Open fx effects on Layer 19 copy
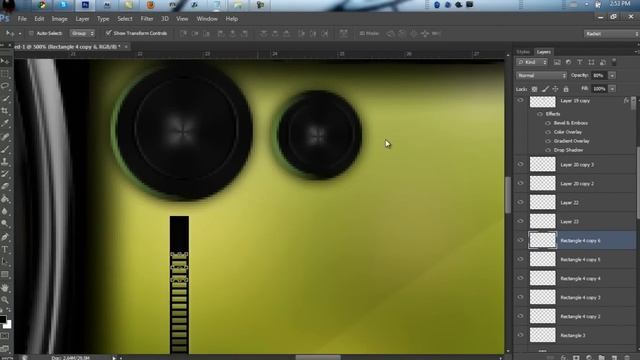The height and width of the screenshot is (360, 640). (626, 100)
